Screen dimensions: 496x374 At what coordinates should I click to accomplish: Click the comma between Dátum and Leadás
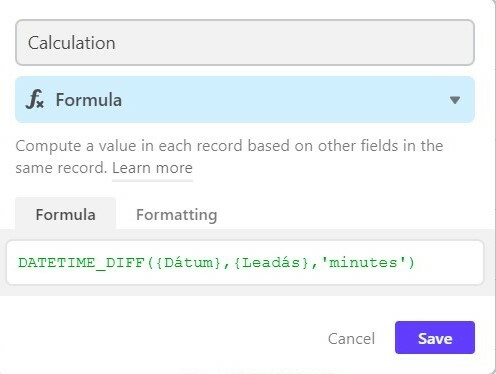227,264
